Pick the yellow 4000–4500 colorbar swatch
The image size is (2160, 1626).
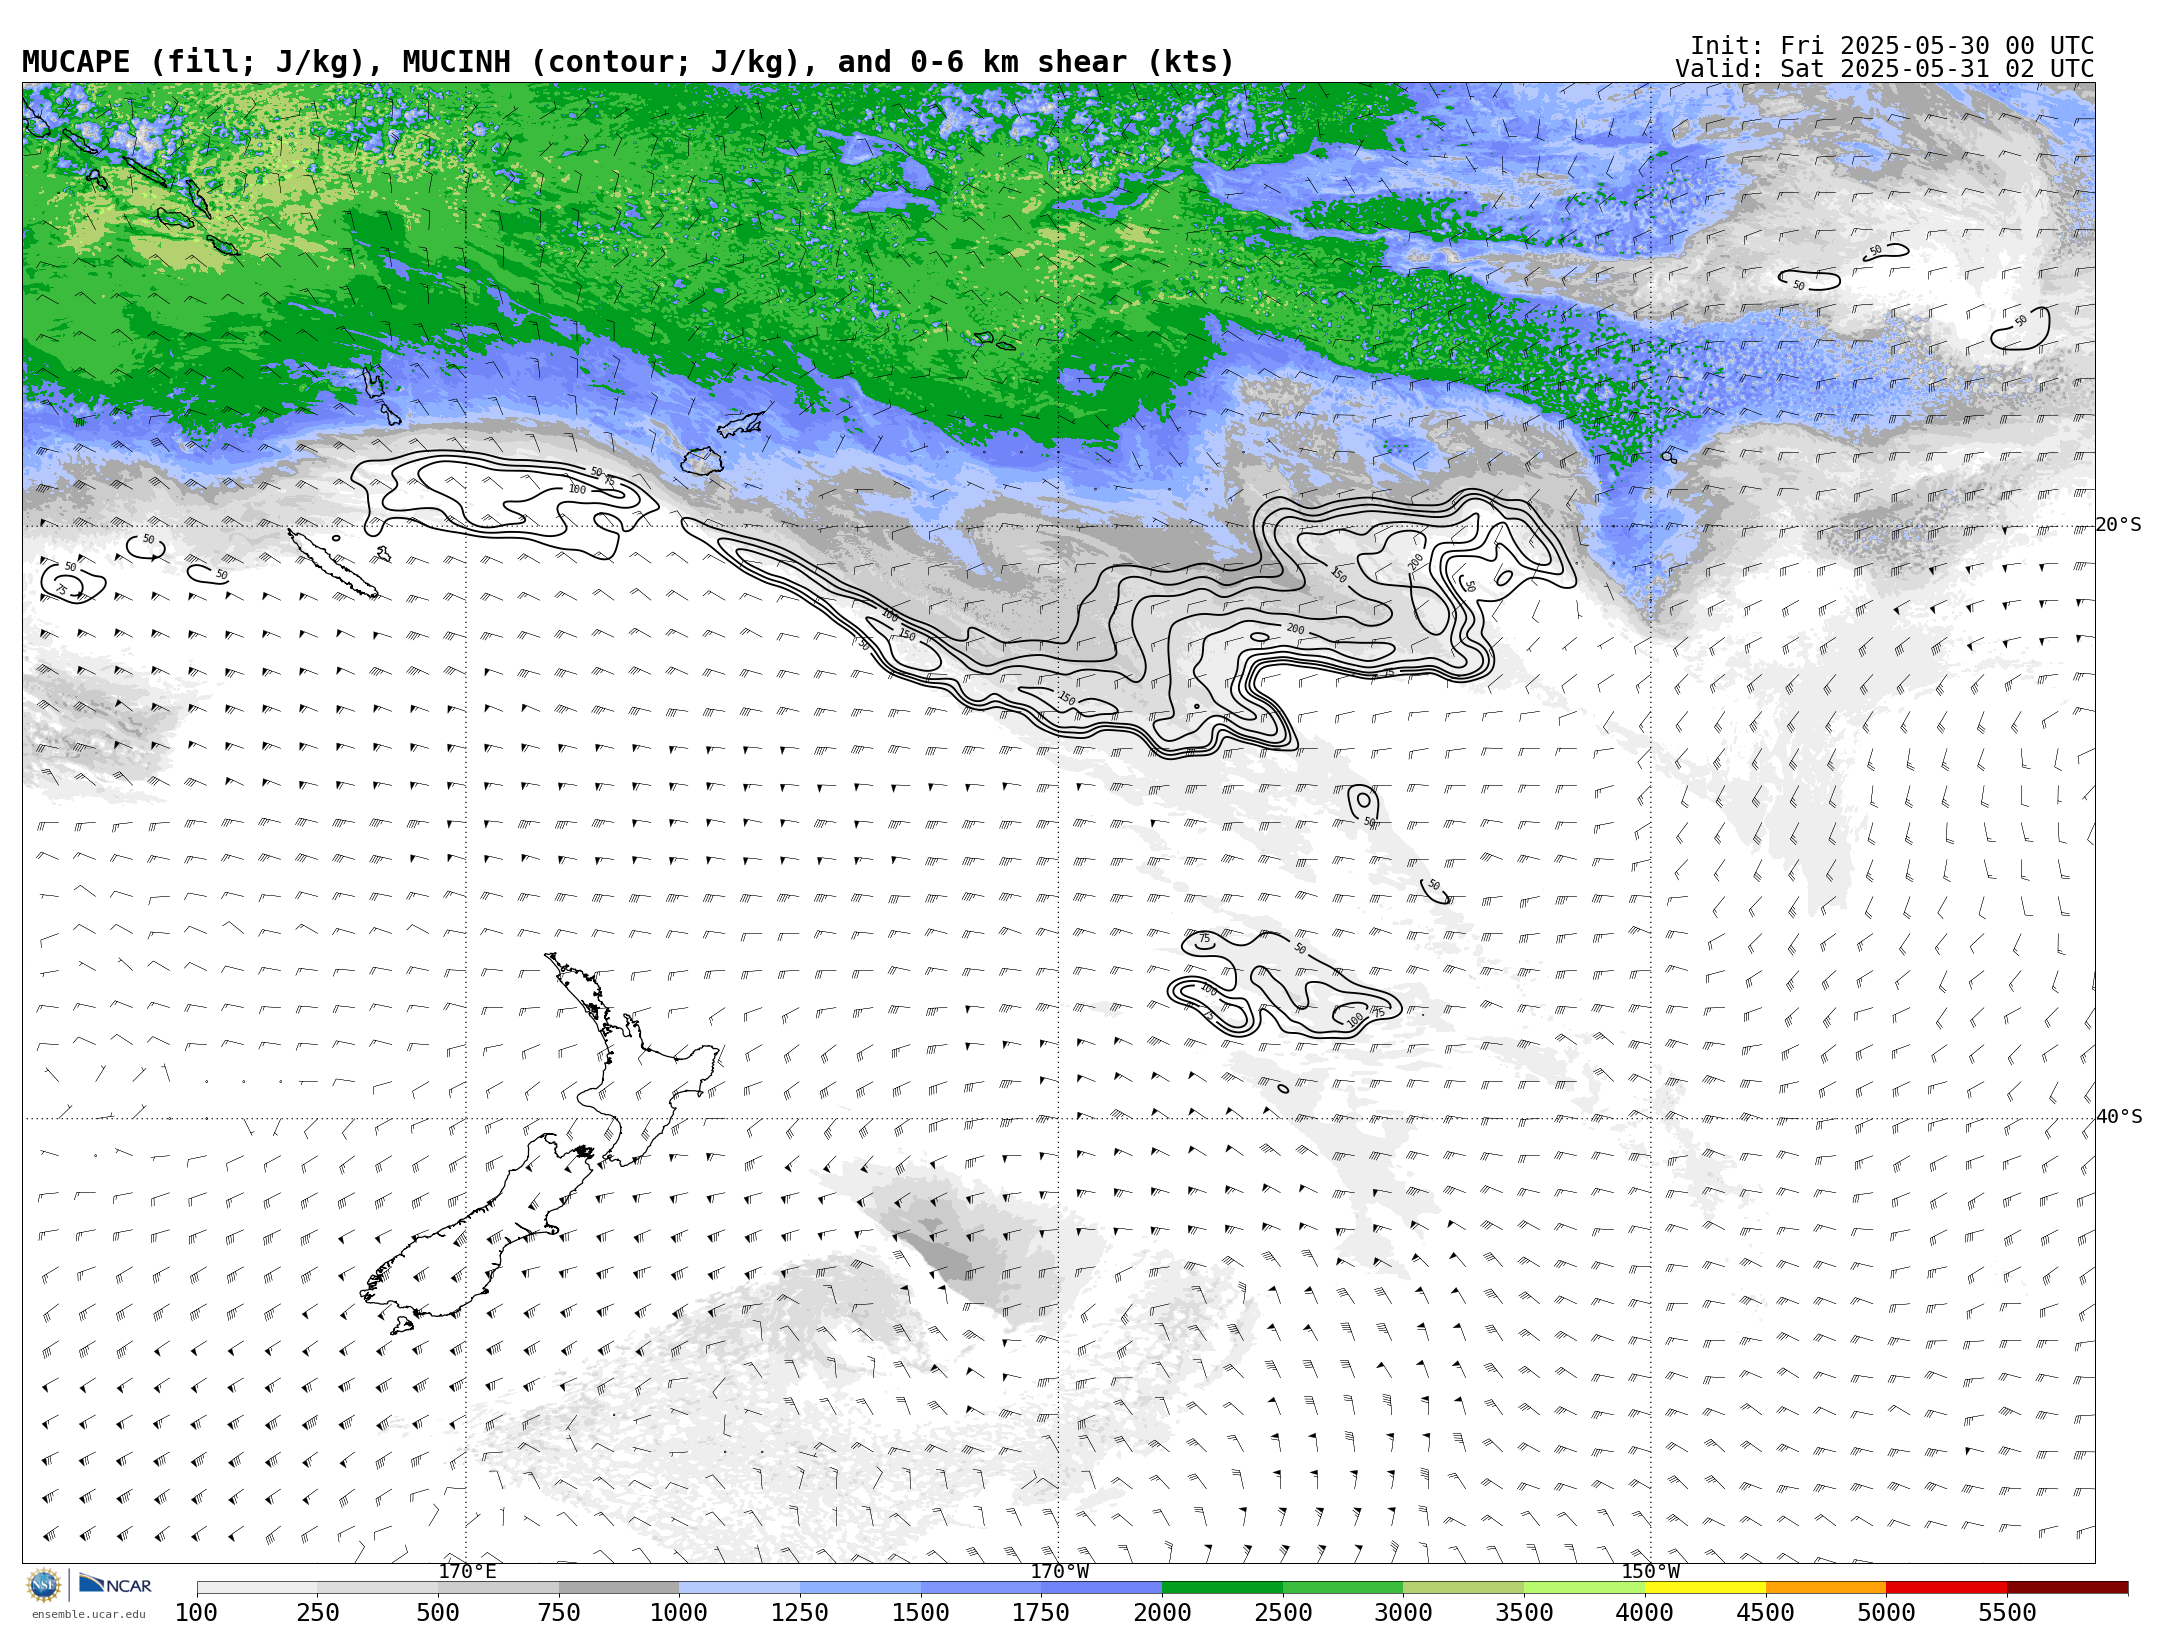tap(1705, 1588)
